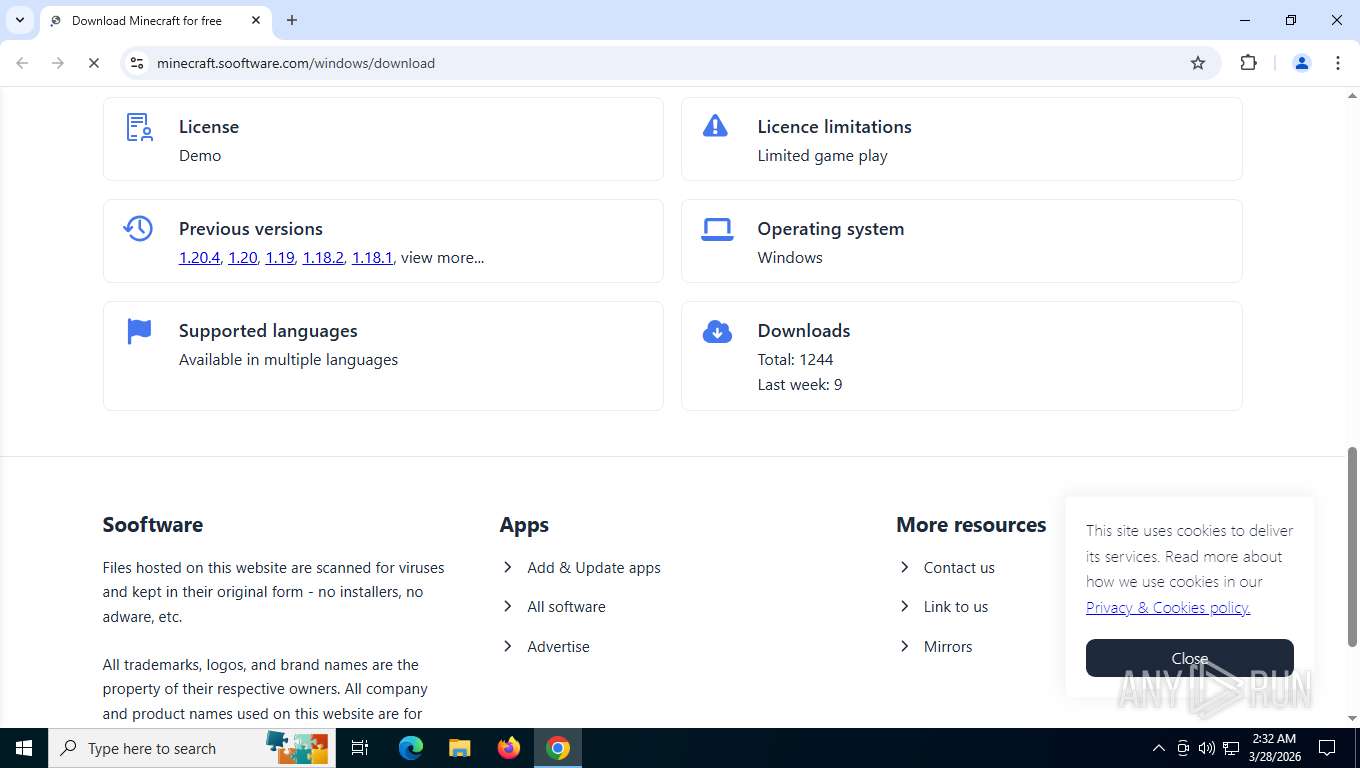
Task: Click the Downloads cloud icon
Action: click(x=717, y=331)
